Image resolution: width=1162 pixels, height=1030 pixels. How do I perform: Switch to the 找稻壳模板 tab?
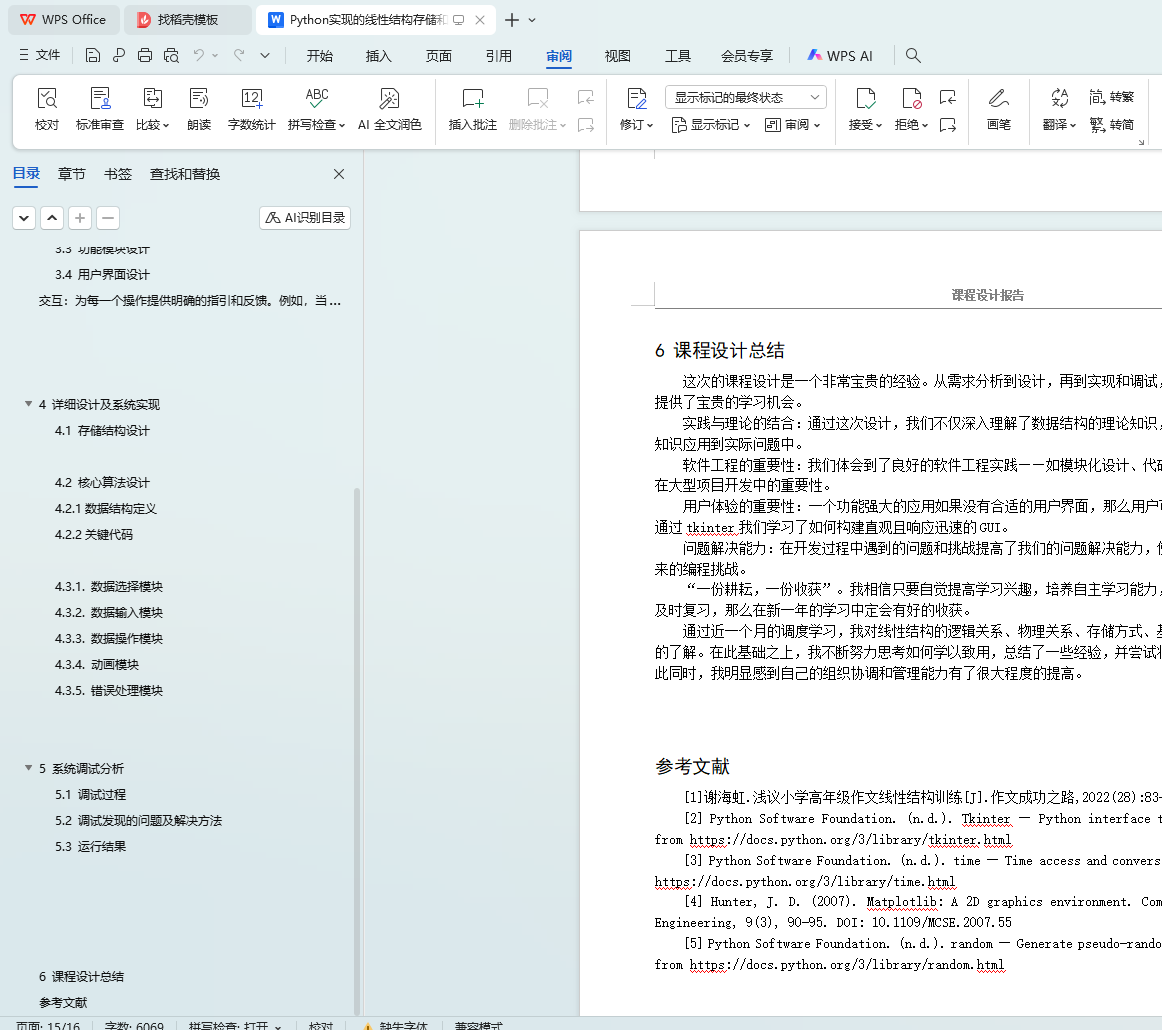coord(187,20)
